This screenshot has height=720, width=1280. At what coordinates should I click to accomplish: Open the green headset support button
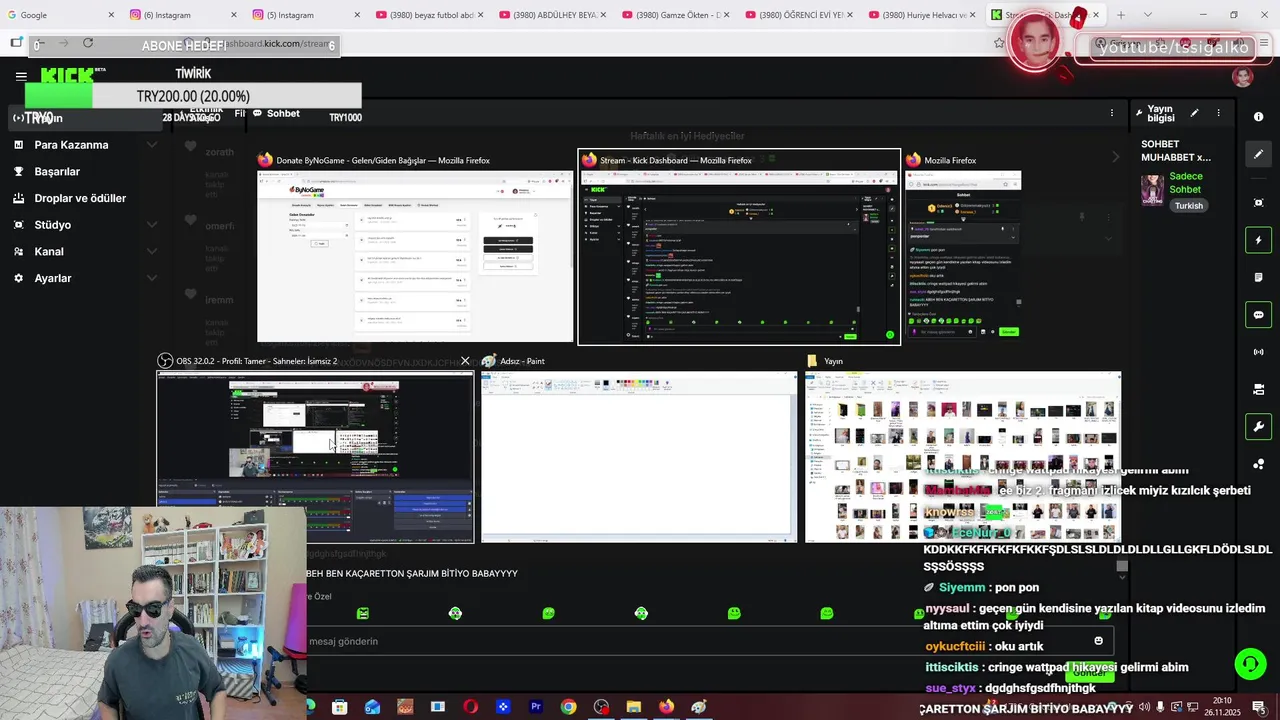(x=1249, y=664)
